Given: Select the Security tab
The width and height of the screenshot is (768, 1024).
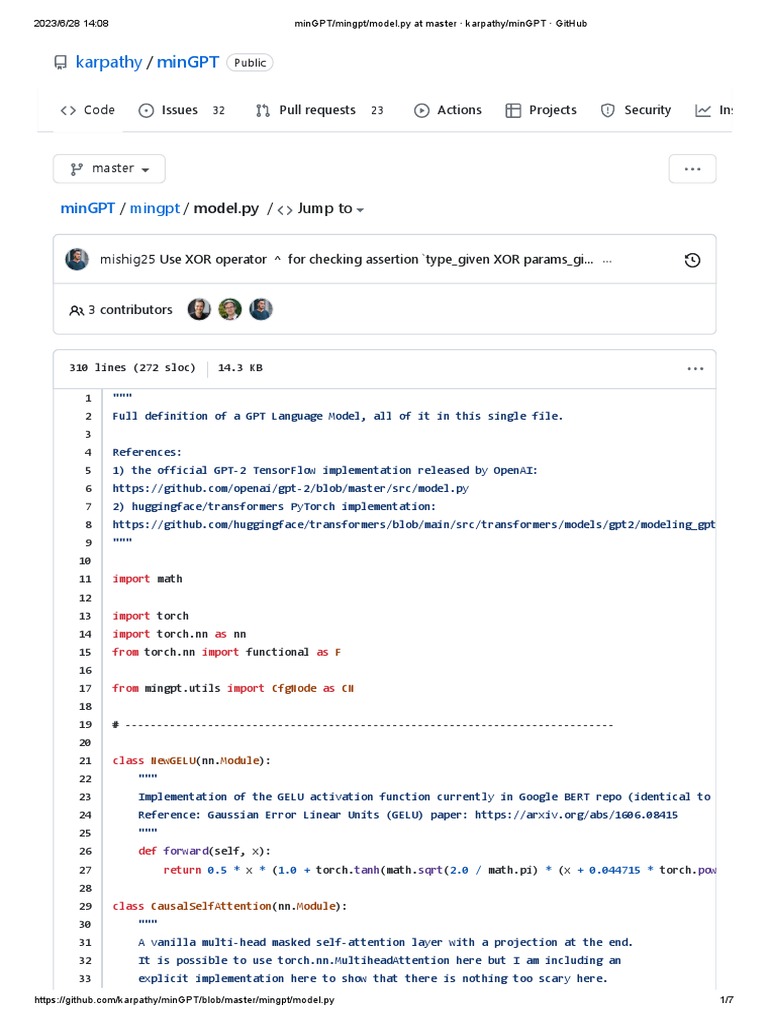Looking at the screenshot, I should coord(636,110).
